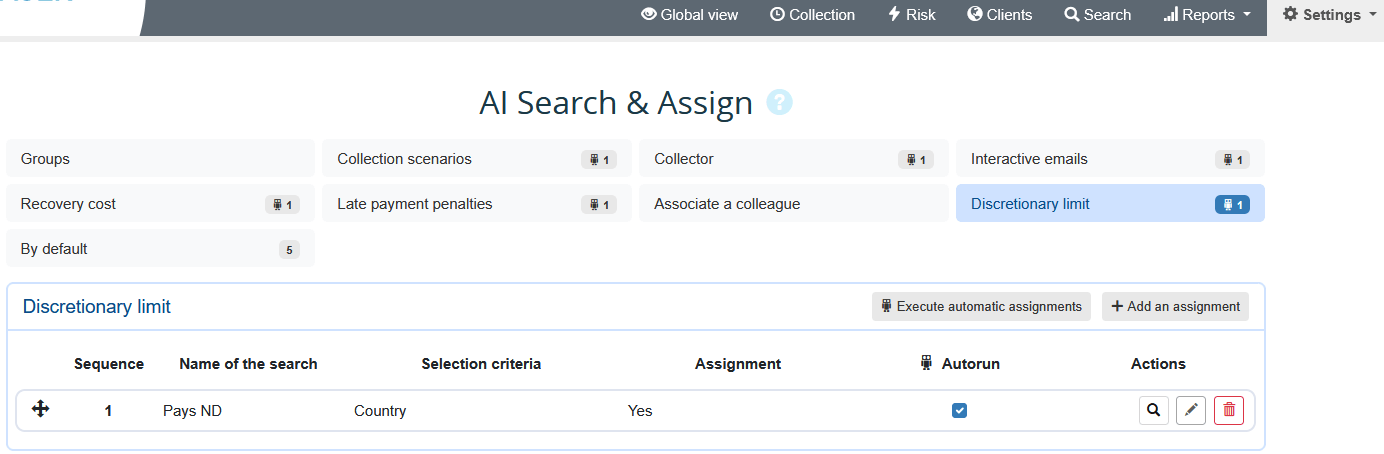Go to the Risk menu item
Image resolution: width=1384 pixels, height=454 pixels.
tap(912, 15)
